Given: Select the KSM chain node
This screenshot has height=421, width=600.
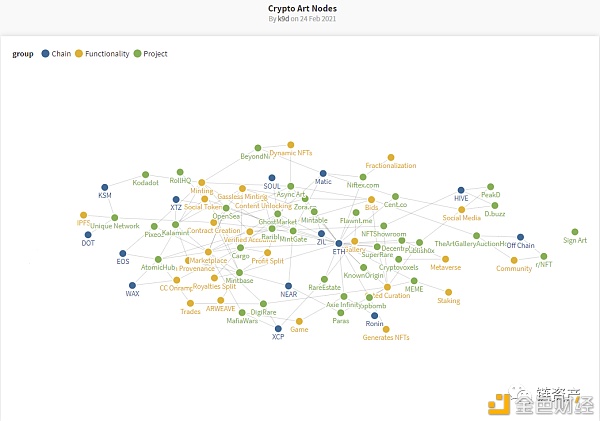Looking at the screenshot, I should (104, 187).
